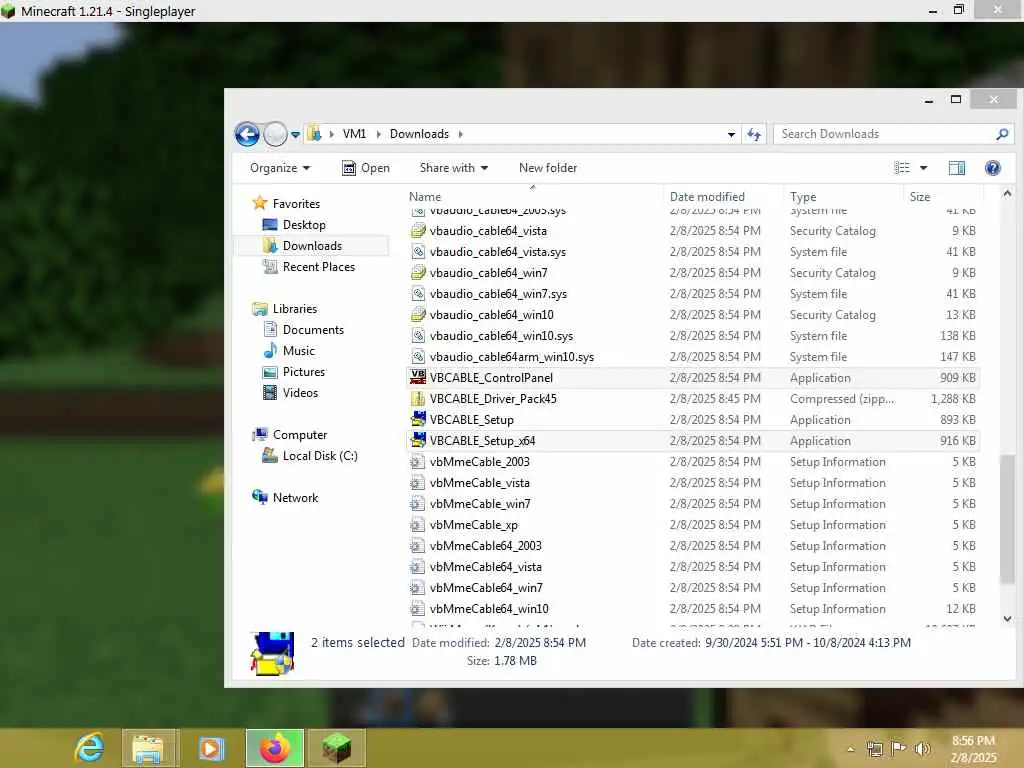Screen dimensions: 1024x768
Task: Sort by Date modified column header
Action: (x=707, y=197)
